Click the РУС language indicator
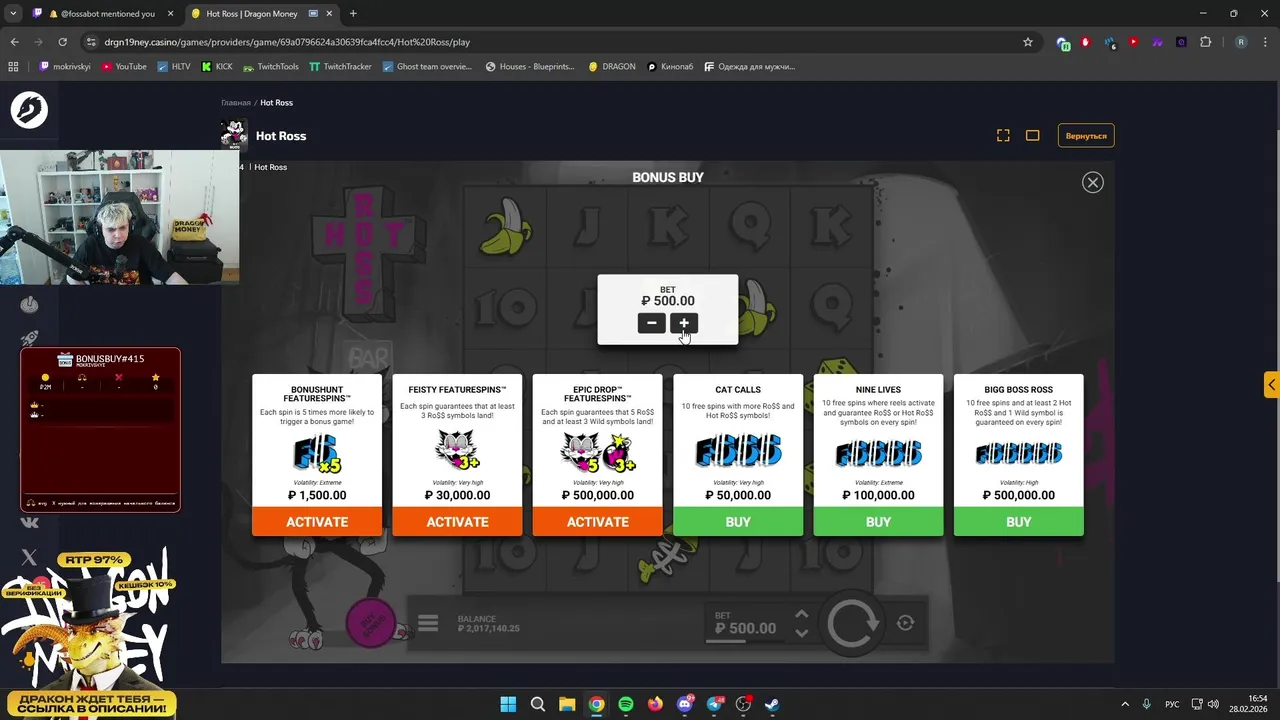 point(1172,704)
